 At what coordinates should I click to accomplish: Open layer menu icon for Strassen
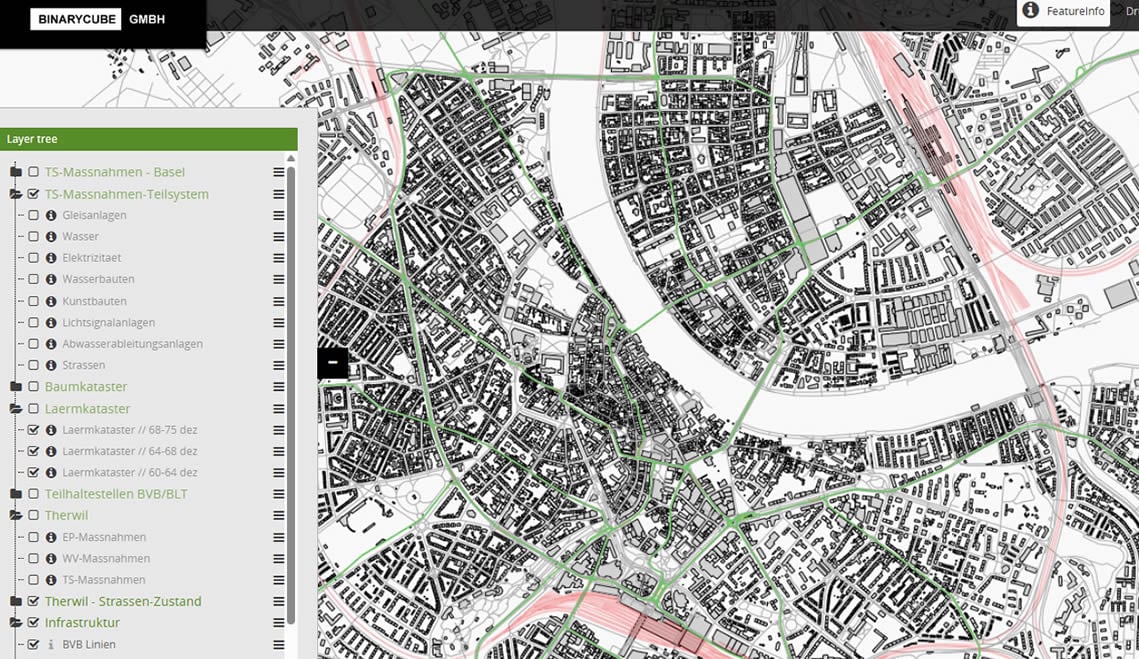click(279, 366)
